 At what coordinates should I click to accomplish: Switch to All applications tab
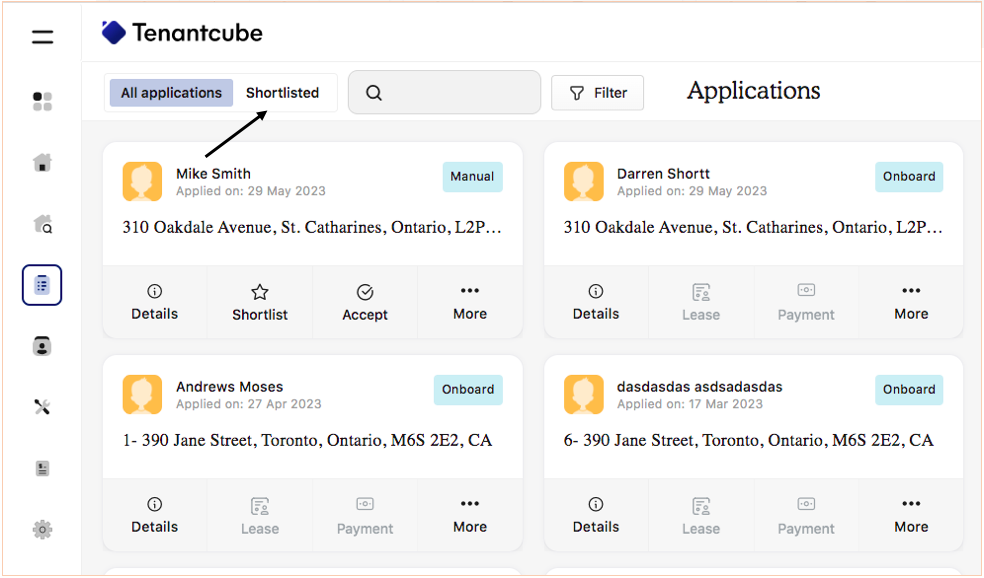pyautogui.click(x=171, y=93)
